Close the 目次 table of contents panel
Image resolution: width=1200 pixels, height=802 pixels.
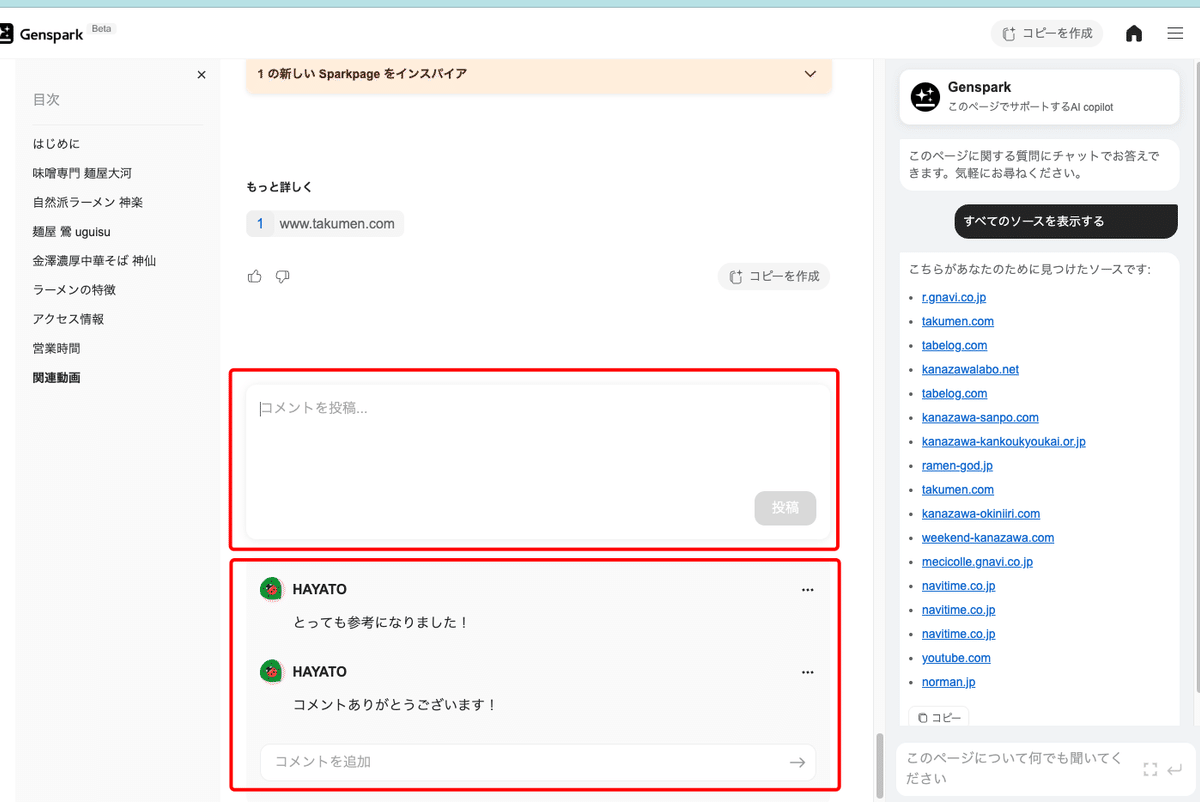pos(201,75)
